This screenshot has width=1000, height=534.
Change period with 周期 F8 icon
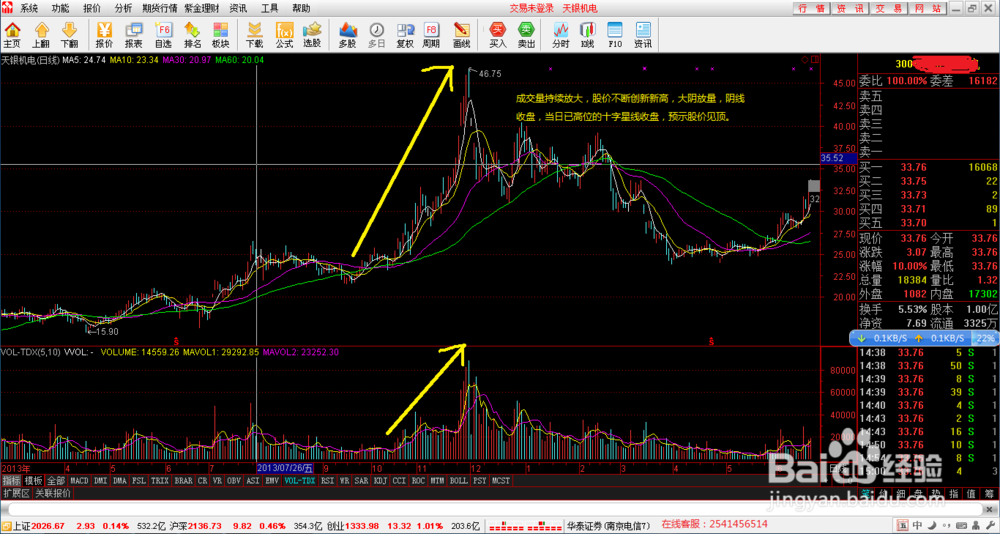pyautogui.click(x=431, y=35)
